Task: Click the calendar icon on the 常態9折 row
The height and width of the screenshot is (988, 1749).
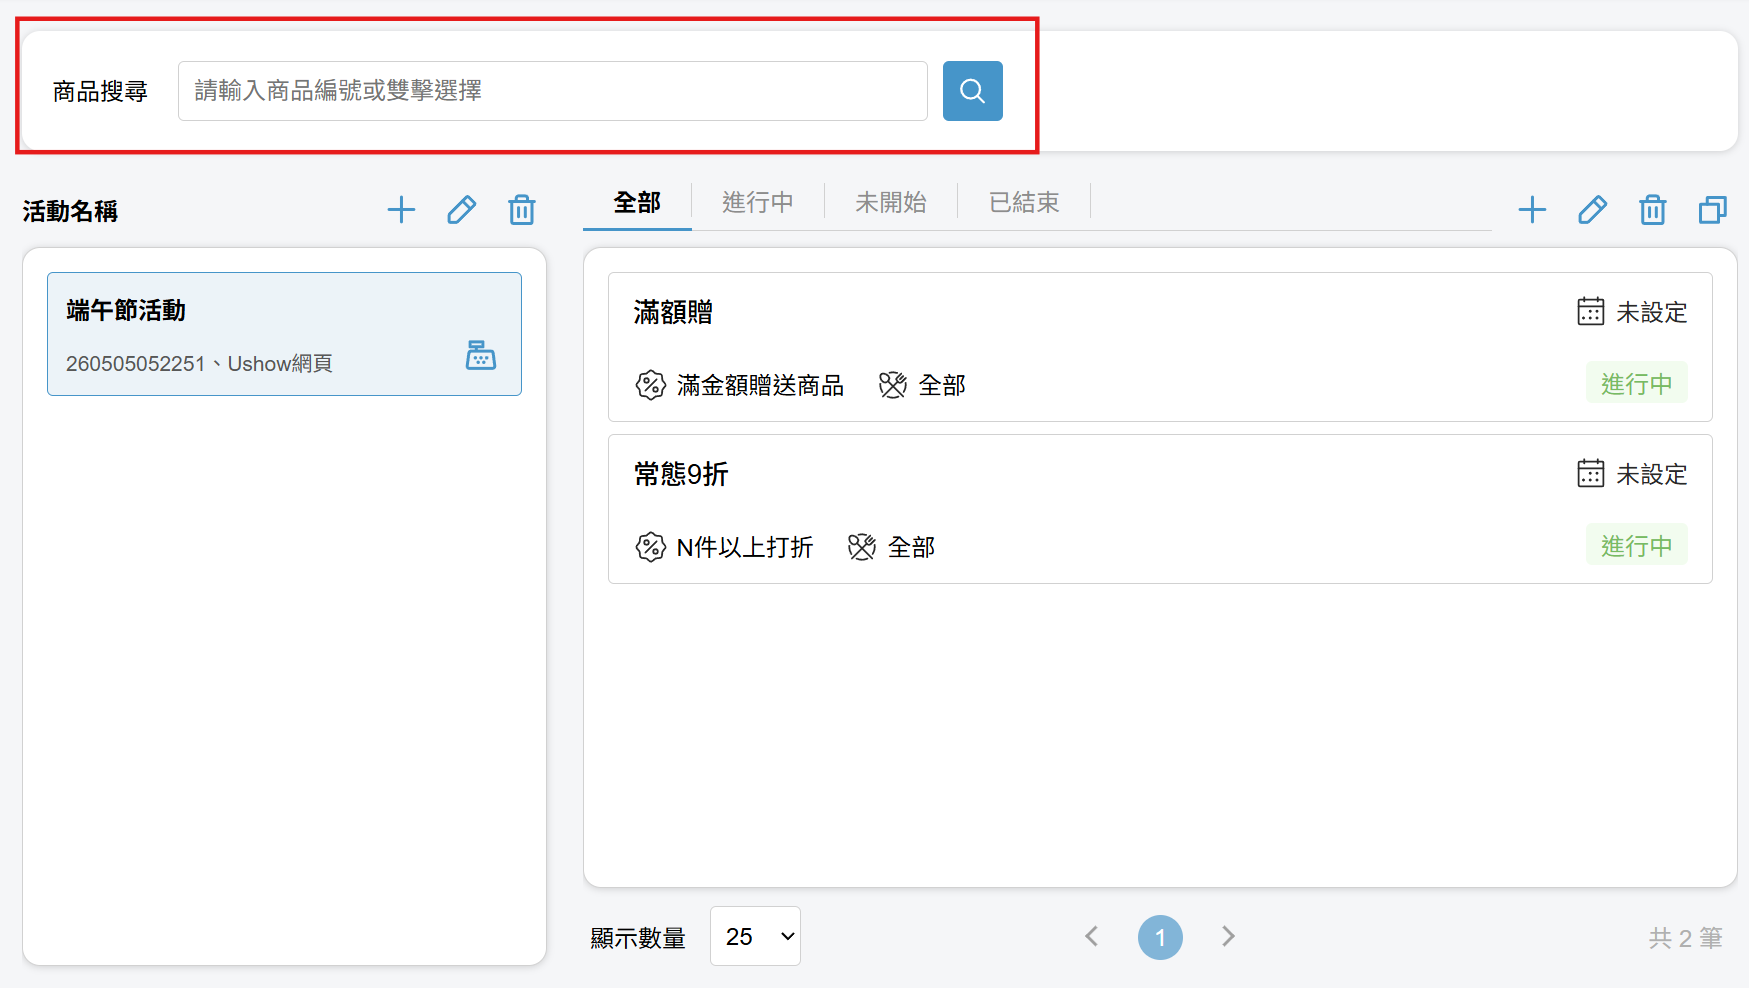Action: [x=1591, y=473]
